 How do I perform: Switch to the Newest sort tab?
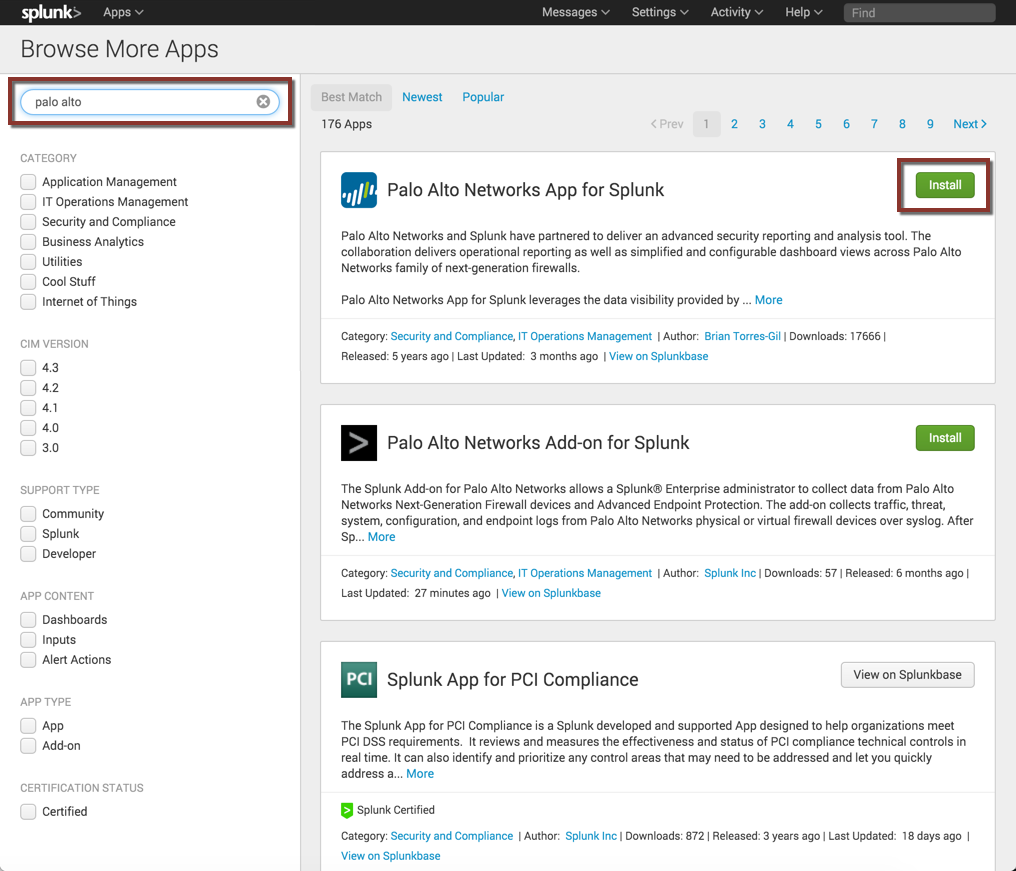tap(421, 96)
